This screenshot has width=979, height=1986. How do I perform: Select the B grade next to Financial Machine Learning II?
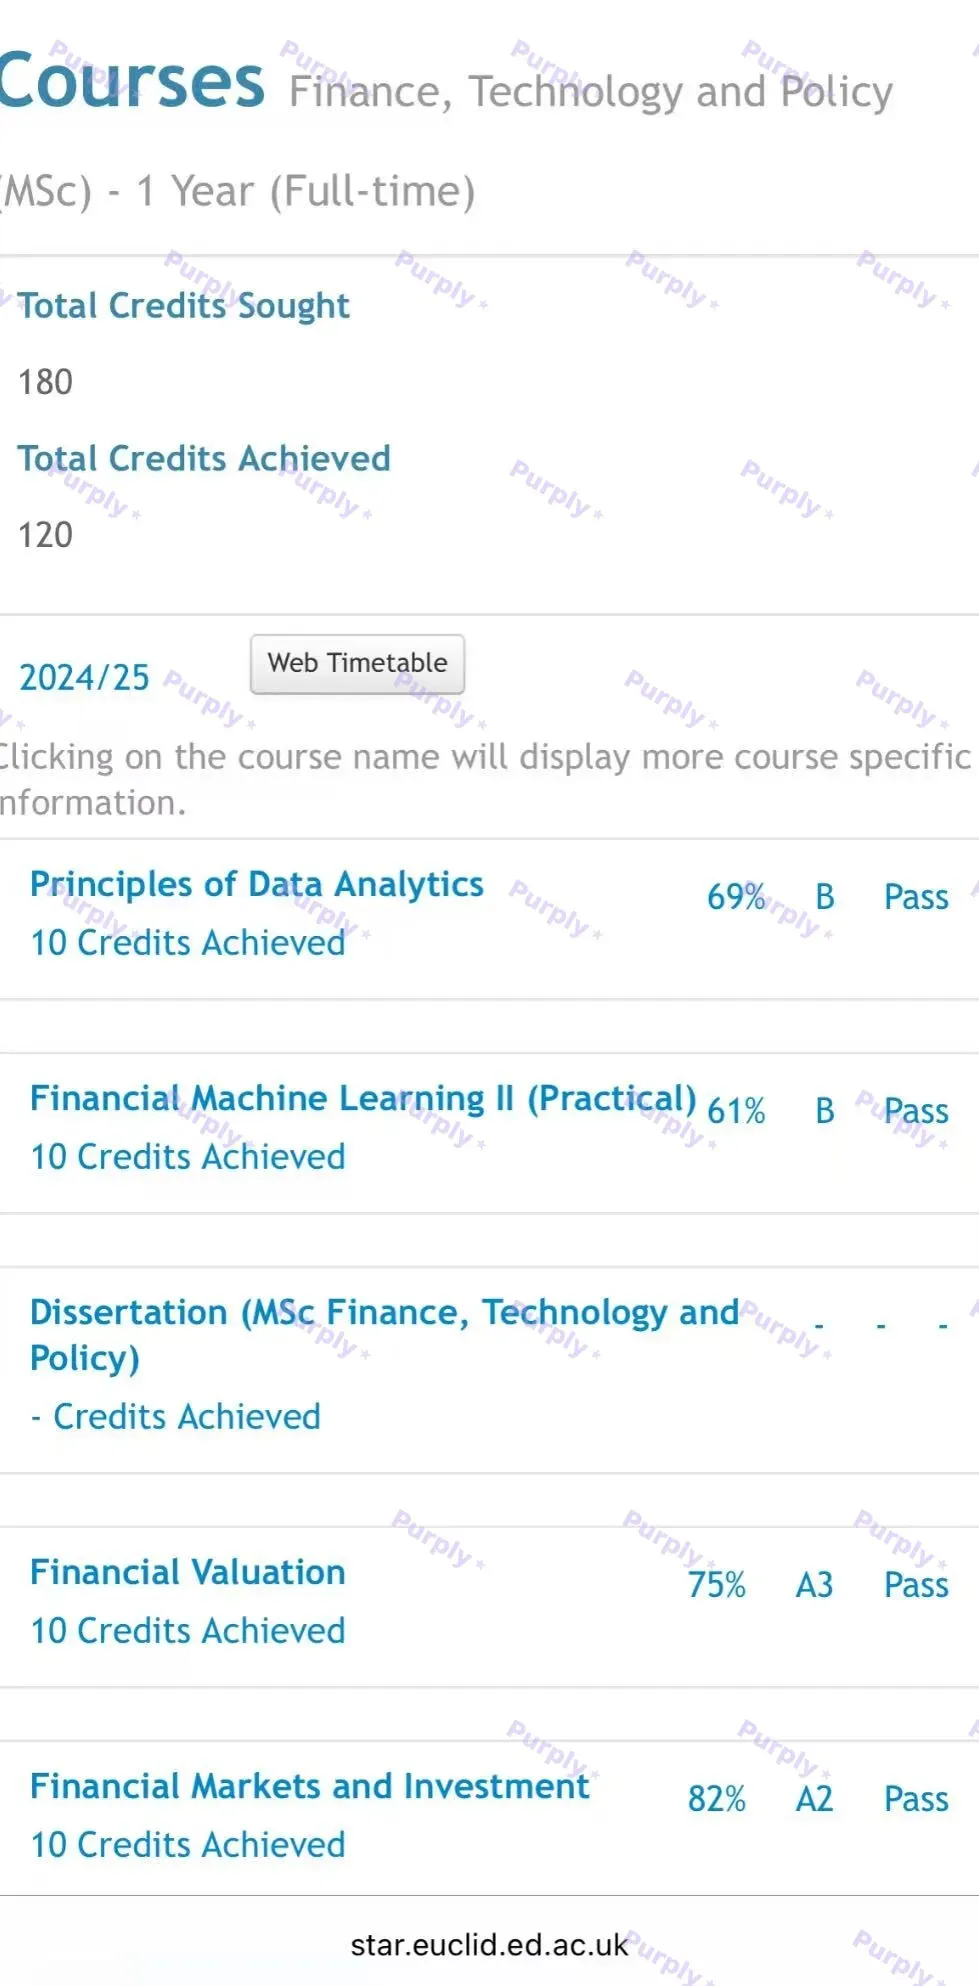824,1110
